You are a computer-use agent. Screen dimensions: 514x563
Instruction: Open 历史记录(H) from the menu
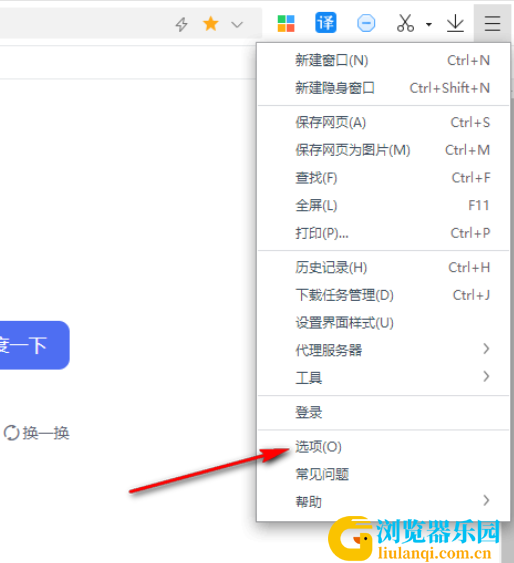383,267
